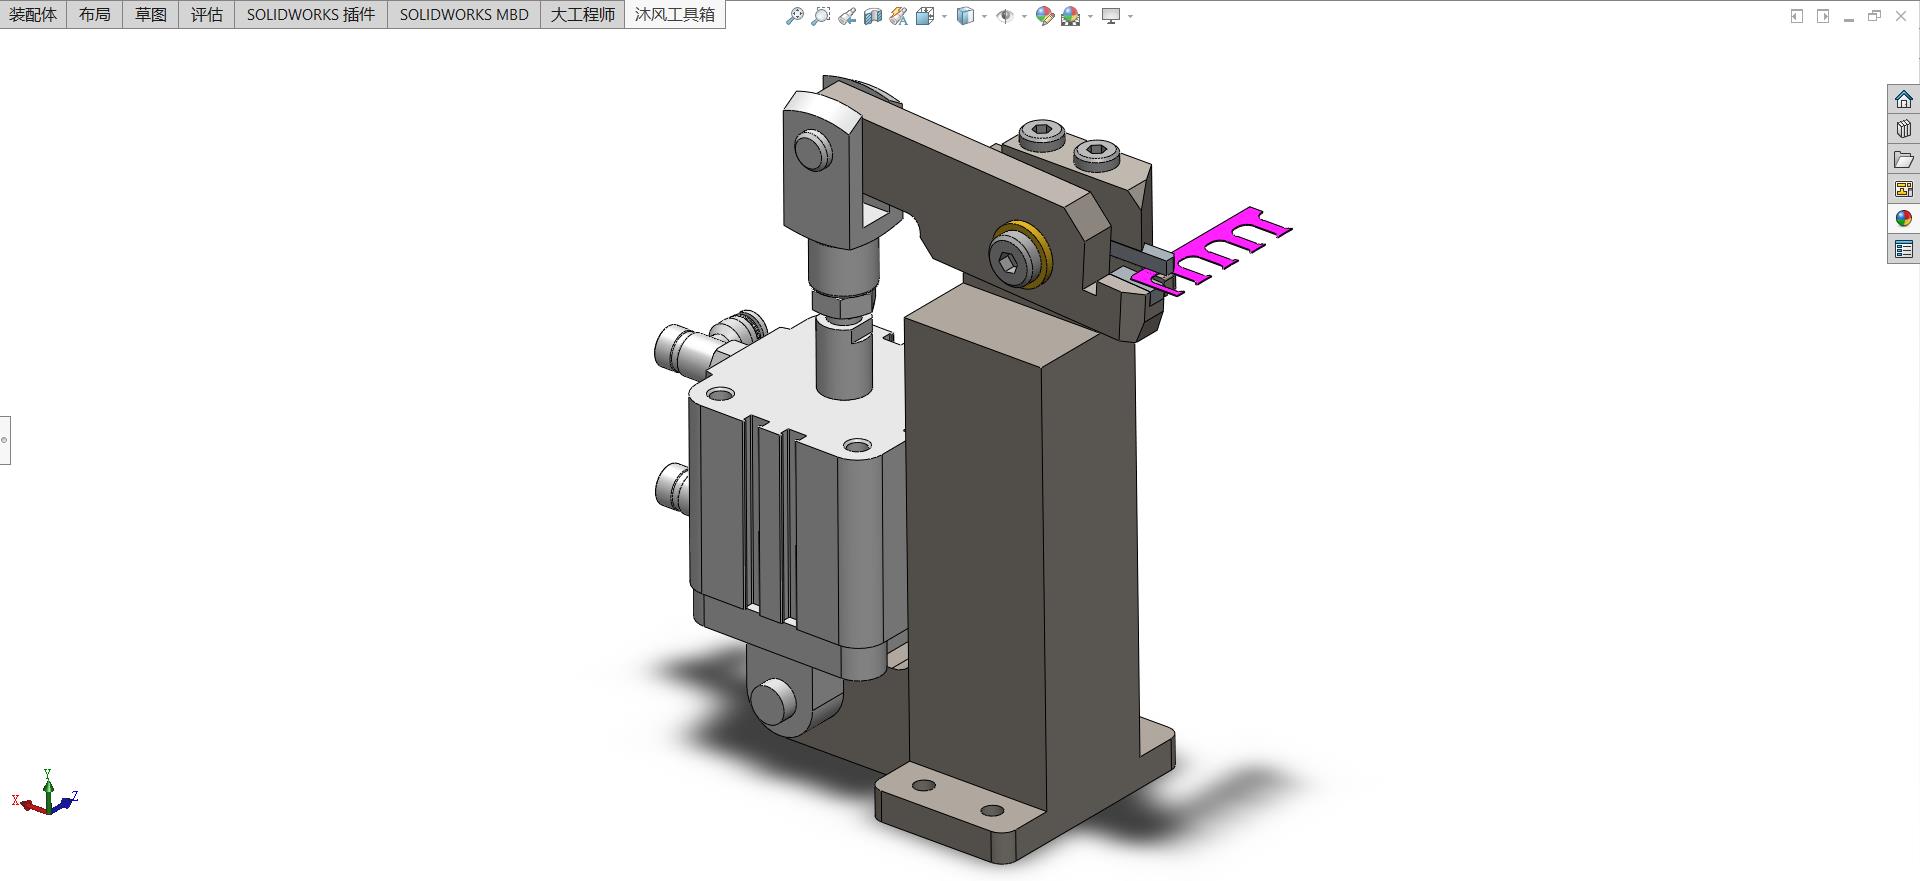The image size is (1920, 881).
Task: Open the File Explorer folder icon
Action: (1904, 159)
